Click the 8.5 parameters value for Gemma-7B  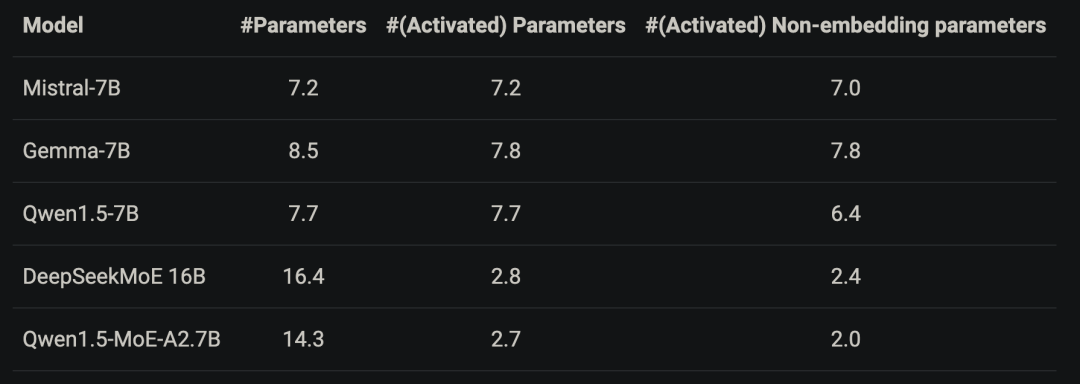tap(303, 151)
